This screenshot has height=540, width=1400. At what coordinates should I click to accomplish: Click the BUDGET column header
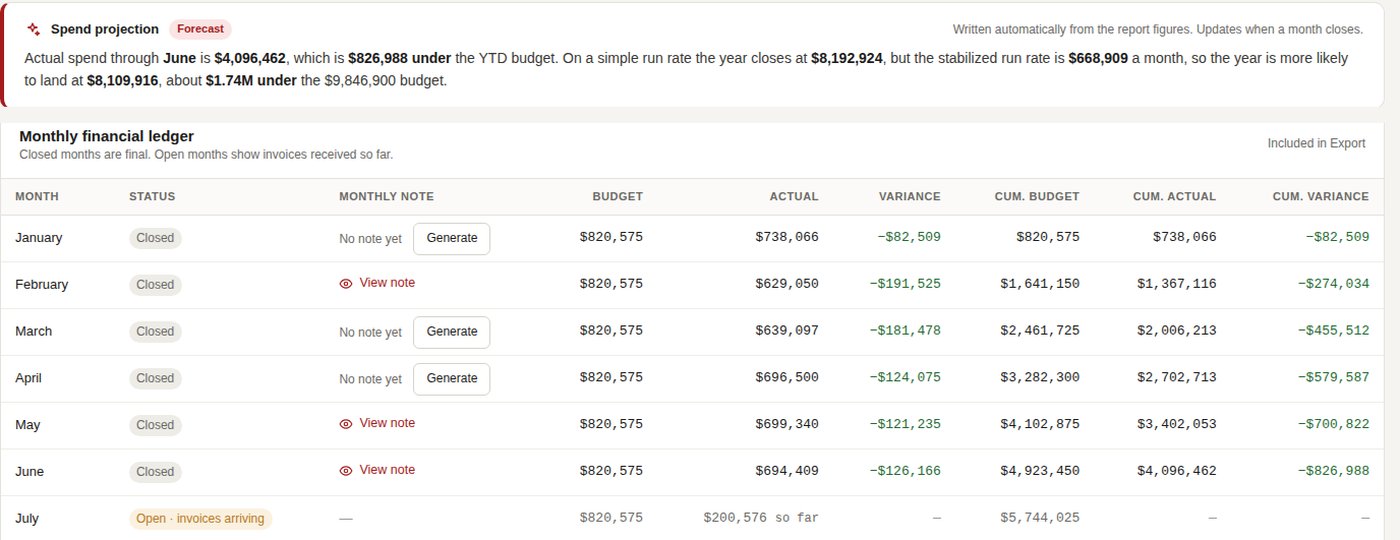click(x=617, y=197)
